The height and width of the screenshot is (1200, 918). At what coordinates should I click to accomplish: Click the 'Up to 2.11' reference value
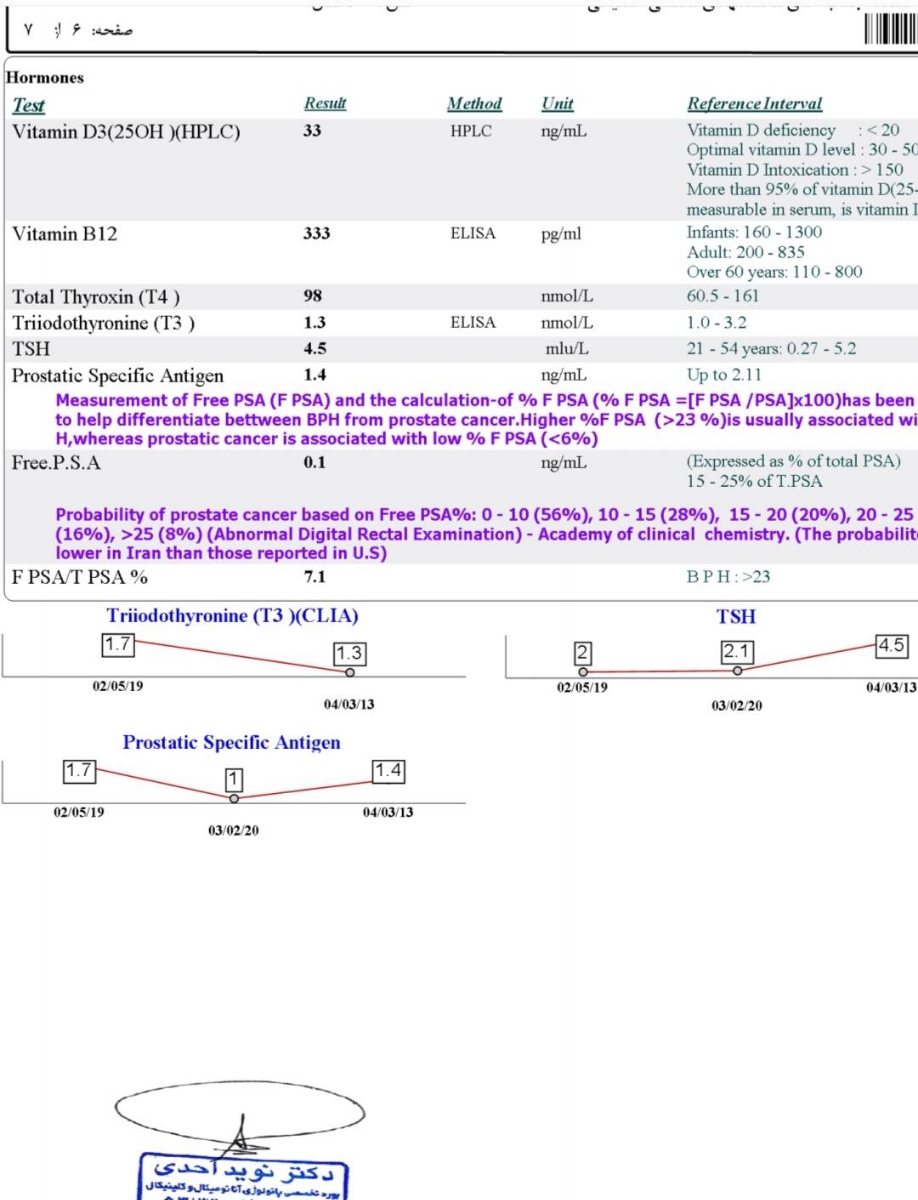(723, 375)
